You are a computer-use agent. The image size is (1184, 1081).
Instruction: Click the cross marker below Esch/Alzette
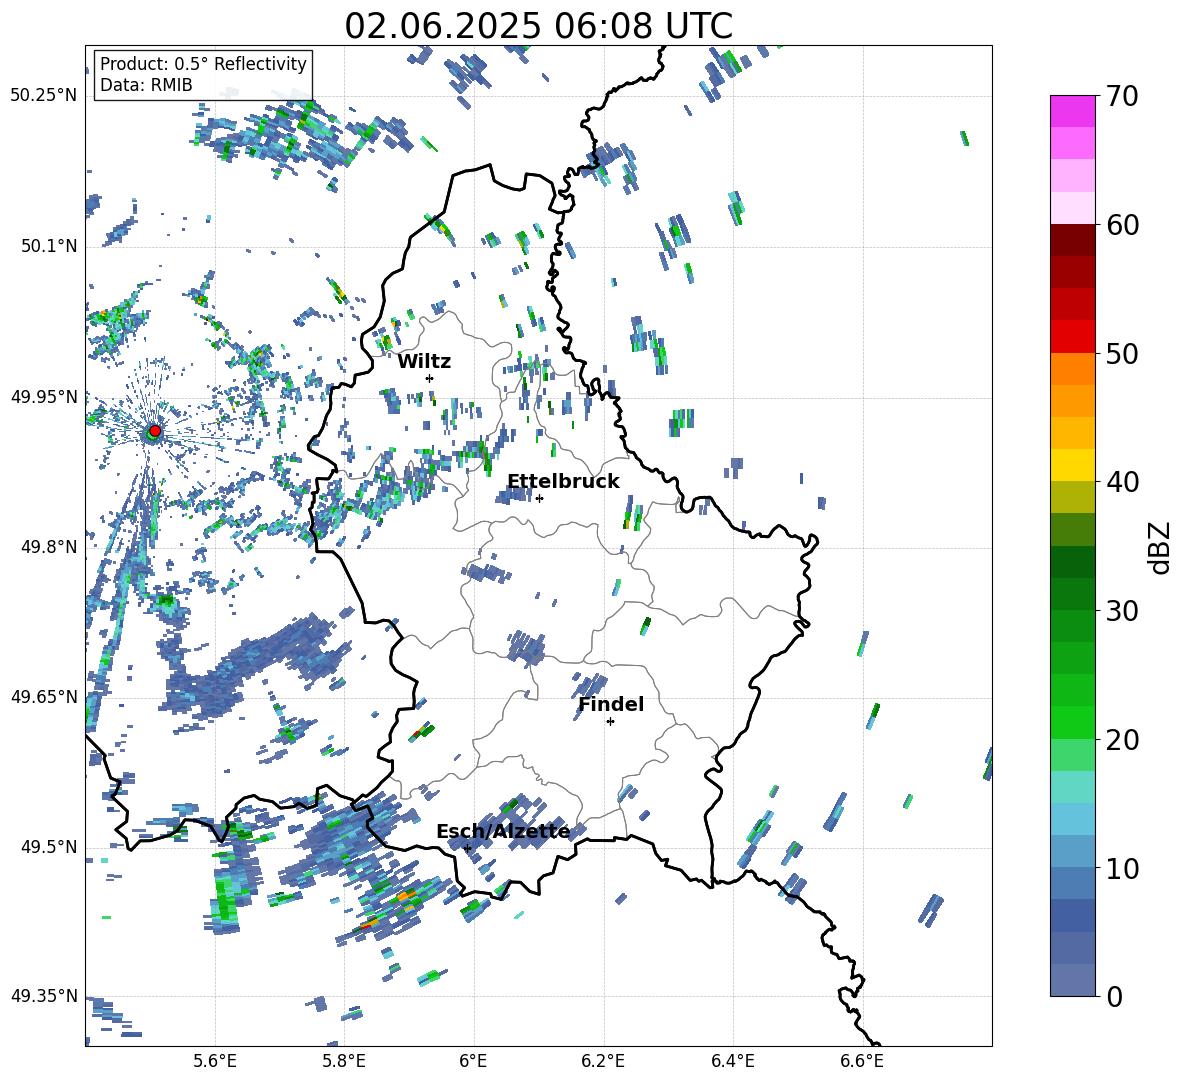[x=467, y=848]
